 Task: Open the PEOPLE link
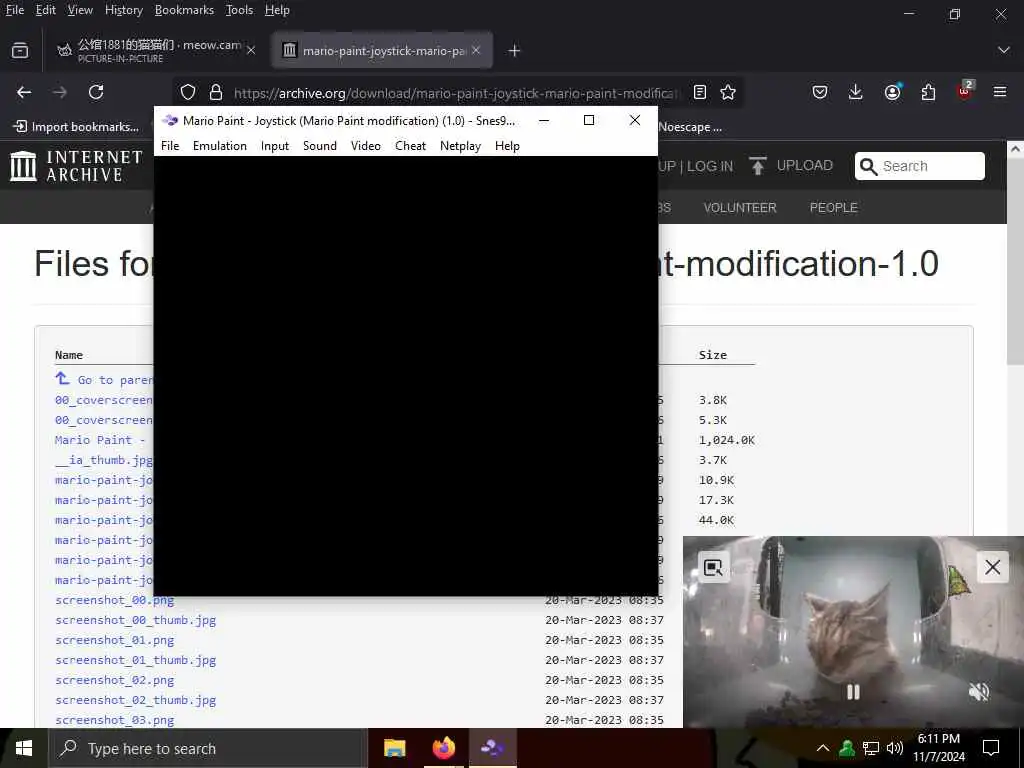(833, 208)
